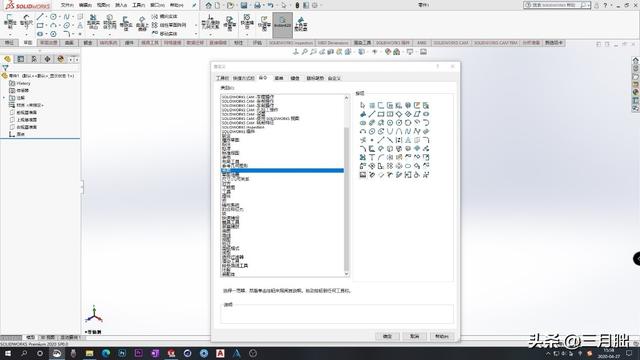Pick the Text 'T' icon in dialog grid
The width and height of the screenshot is (640, 360).
371,157
